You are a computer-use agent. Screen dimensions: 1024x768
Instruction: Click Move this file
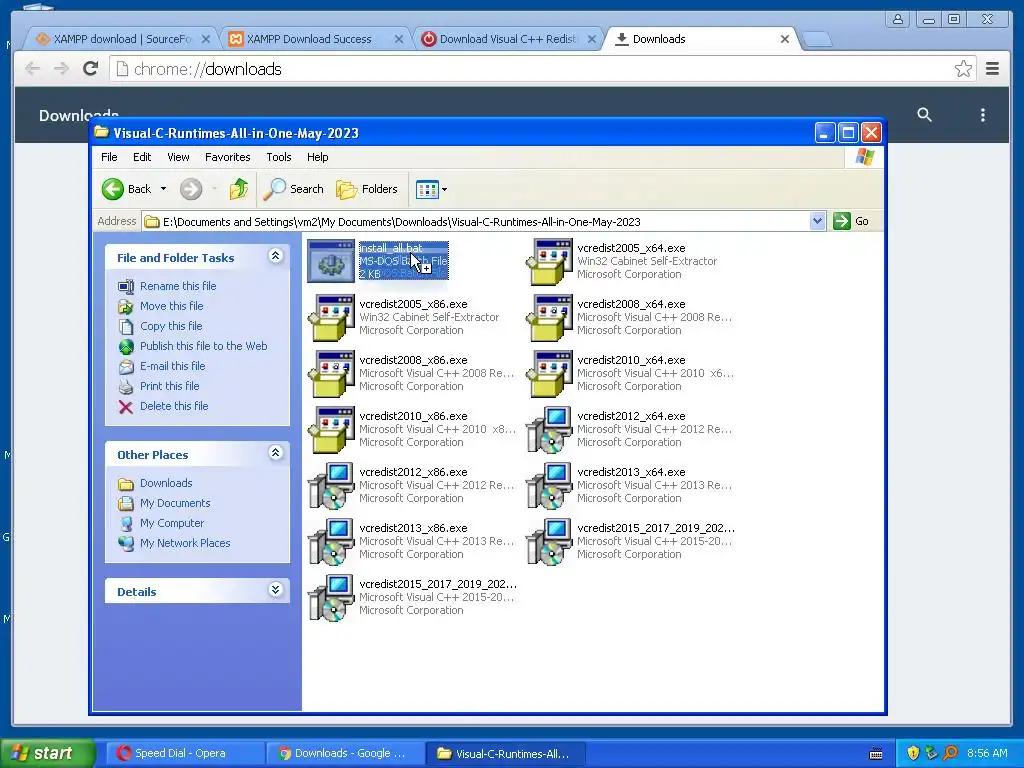pyautogui.click(x=171, y=306)
